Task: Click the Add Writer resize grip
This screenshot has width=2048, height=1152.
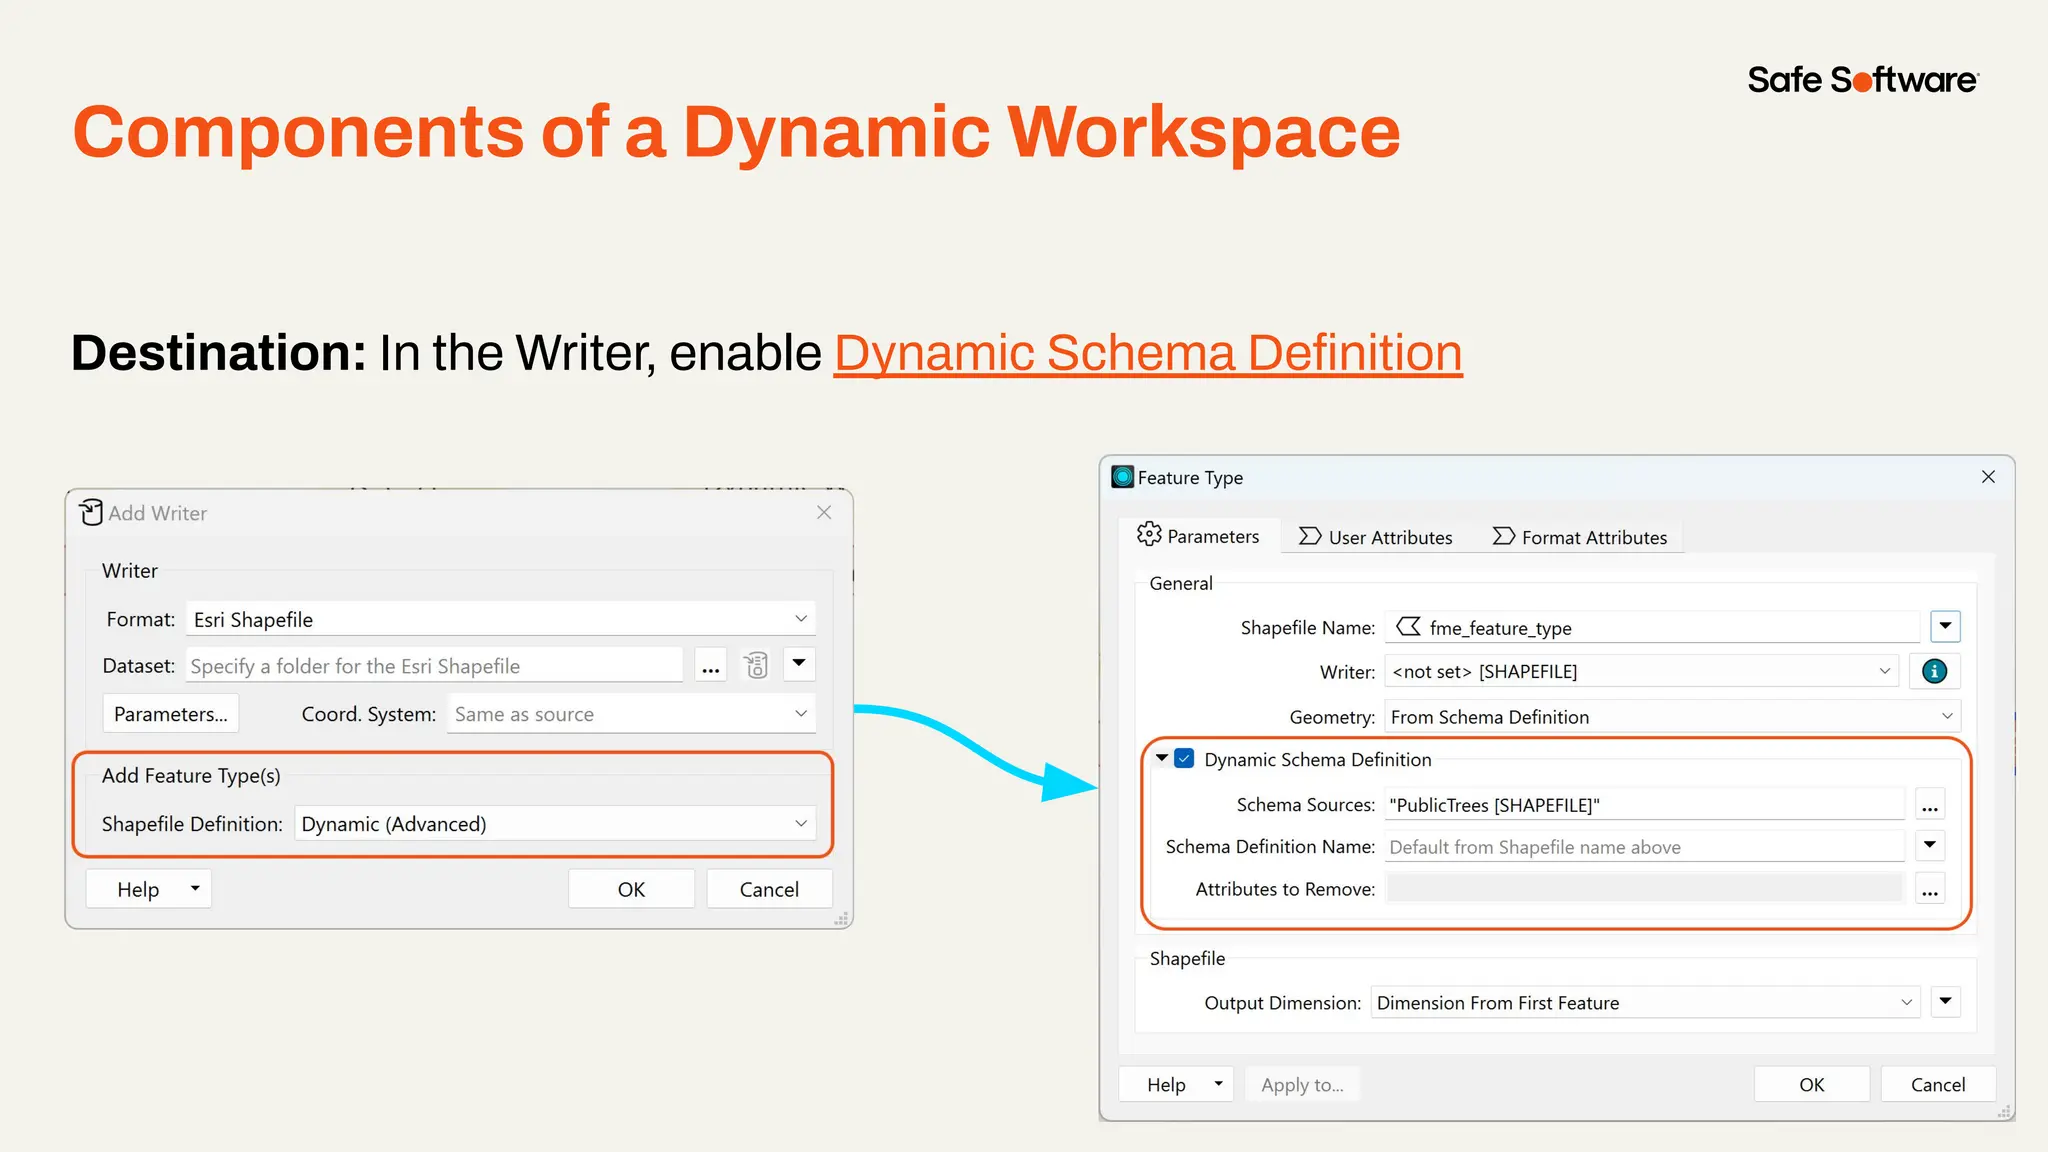Action: (x=842, y=918)
